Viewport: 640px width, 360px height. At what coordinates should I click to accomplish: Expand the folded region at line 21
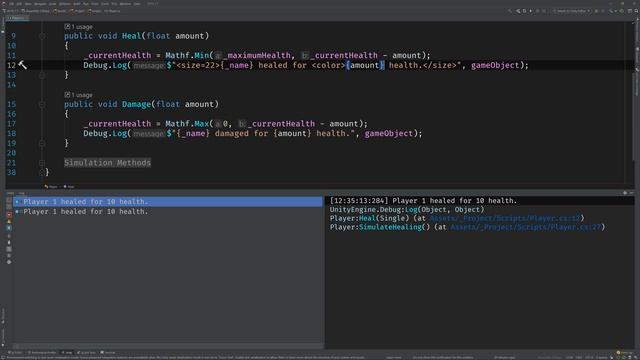tap(42, 163)
